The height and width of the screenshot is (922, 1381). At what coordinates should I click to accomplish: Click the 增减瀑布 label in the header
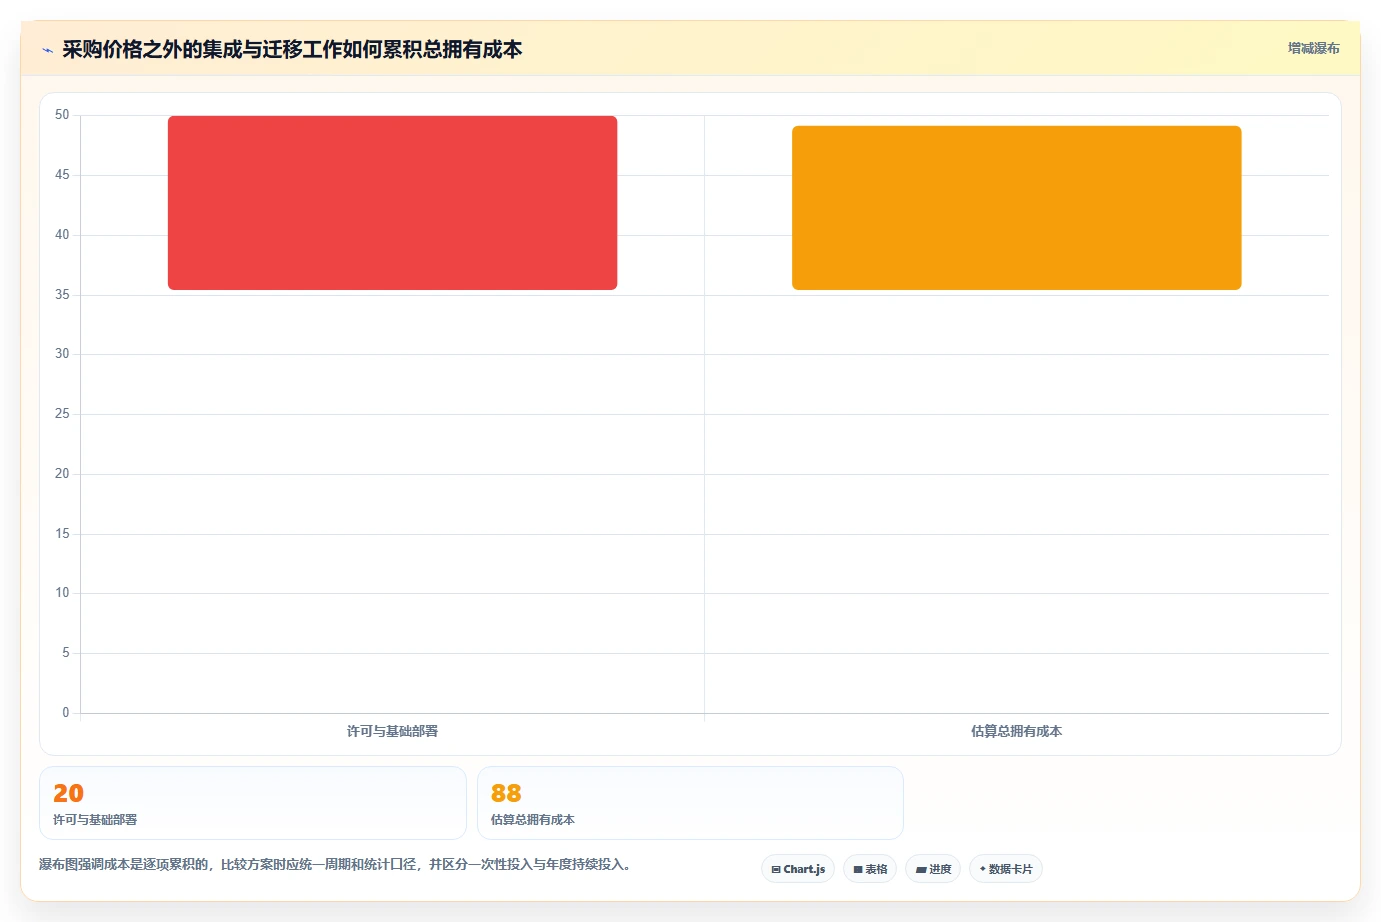(x=1313, y=48)
